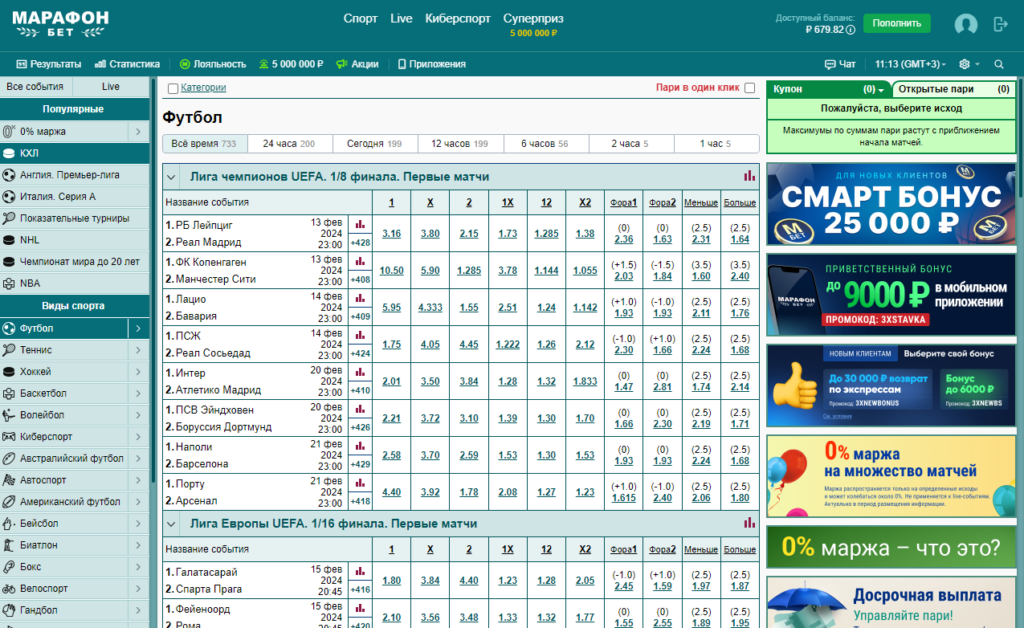Enable Пари в один клик checkbox
The image size is (1024, 628).
(x=750, y=87)
